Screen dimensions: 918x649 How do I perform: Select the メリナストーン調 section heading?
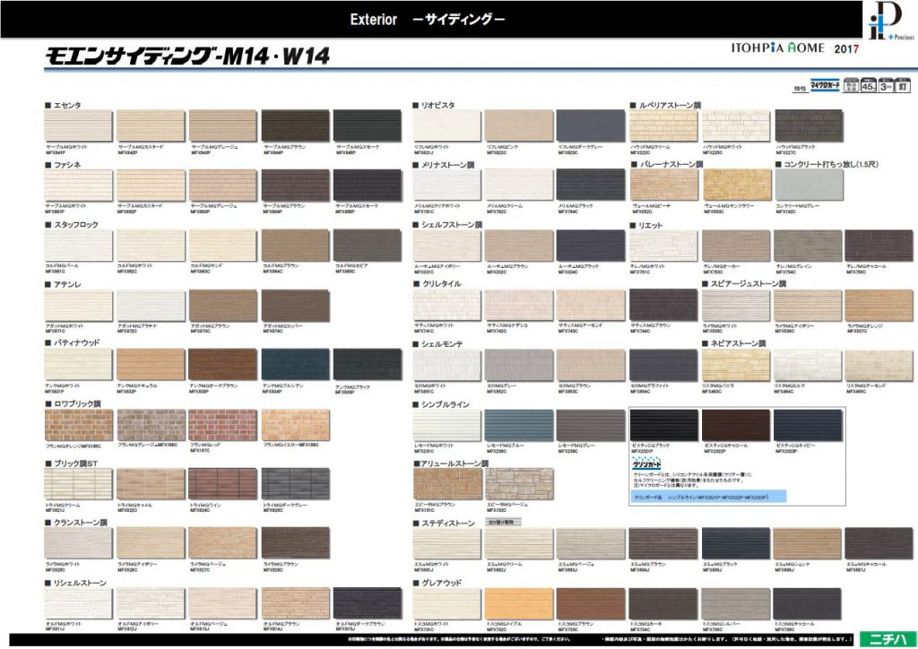pos(444,166)
